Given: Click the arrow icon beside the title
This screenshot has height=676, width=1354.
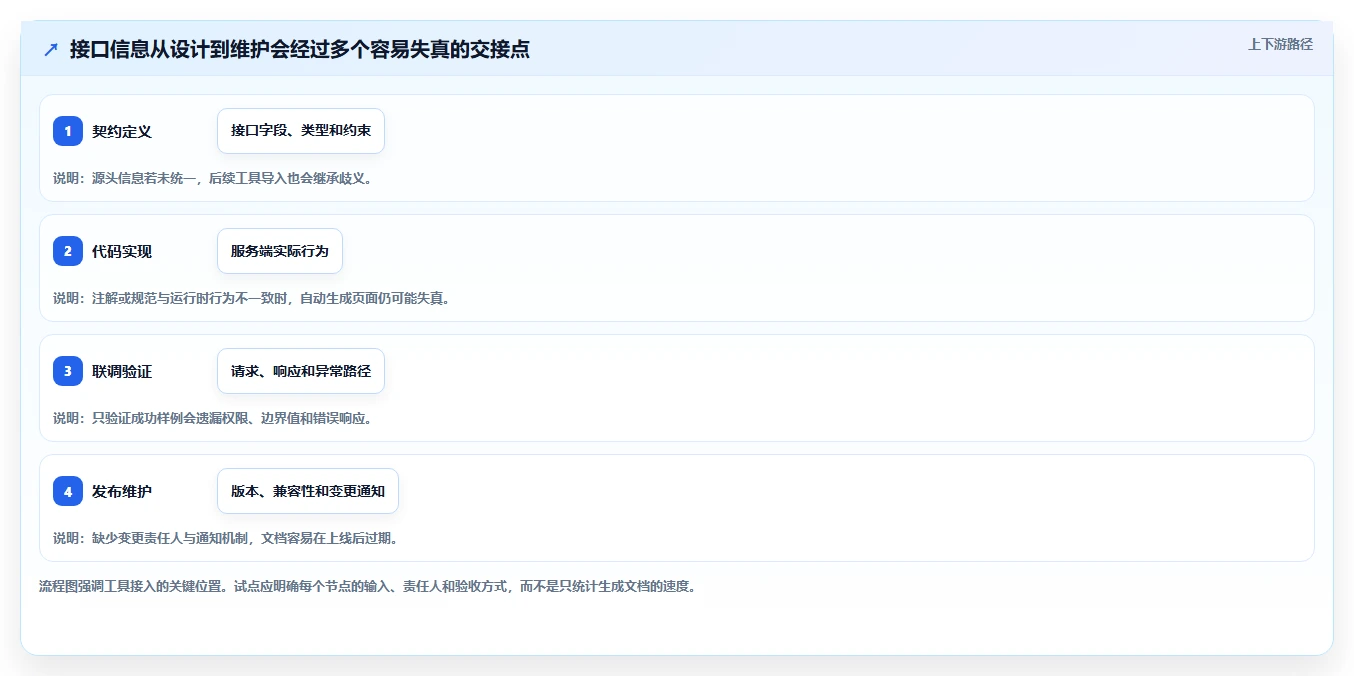Looking at the screenshot, I should [51, 50].
